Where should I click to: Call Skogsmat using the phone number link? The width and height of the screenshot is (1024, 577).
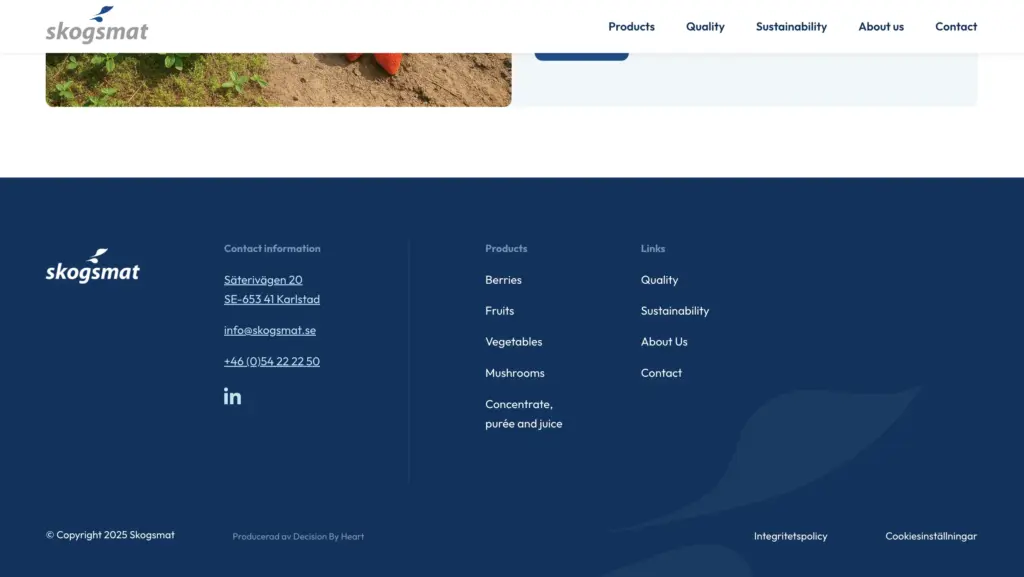coord(271,361)
